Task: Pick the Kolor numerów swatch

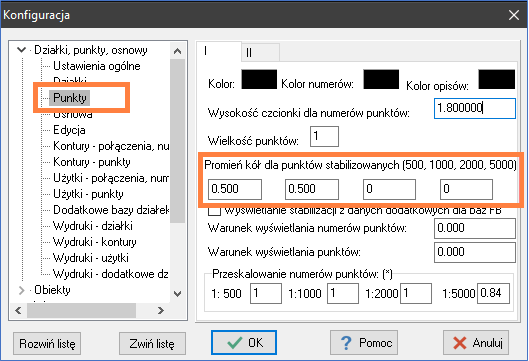Action: (x=381, y=79)
